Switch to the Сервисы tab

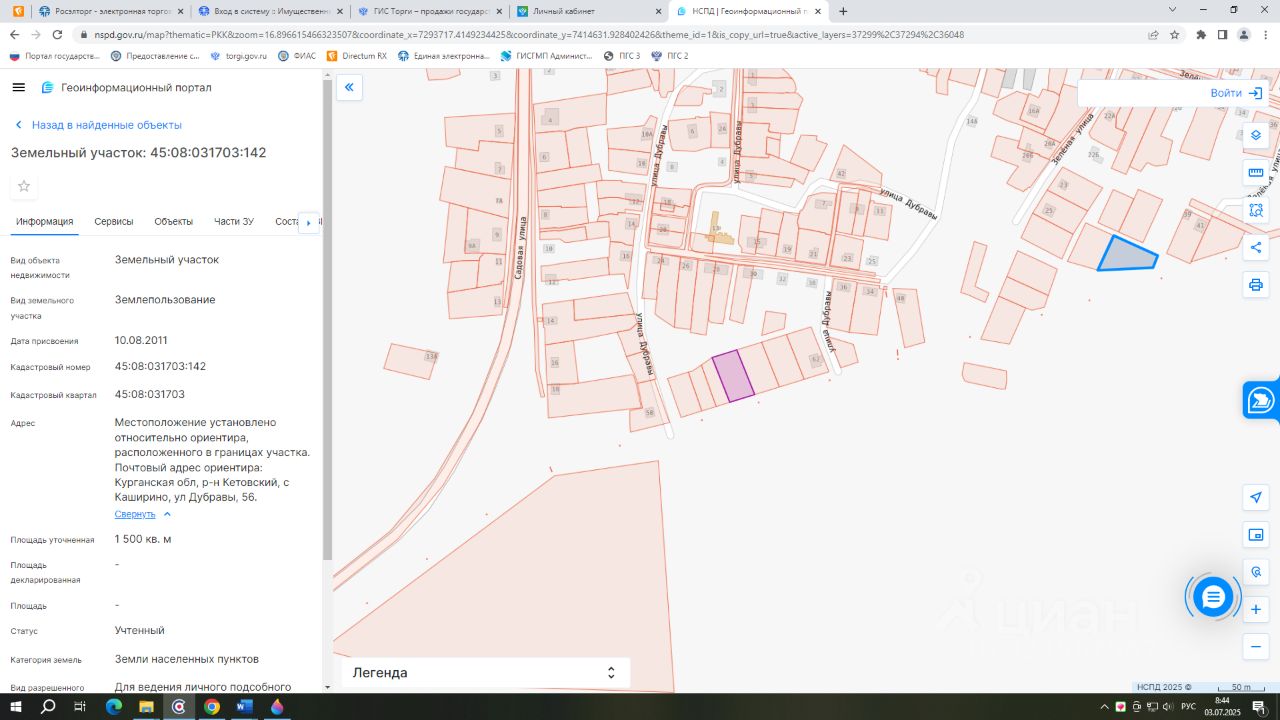pos(114,222)
